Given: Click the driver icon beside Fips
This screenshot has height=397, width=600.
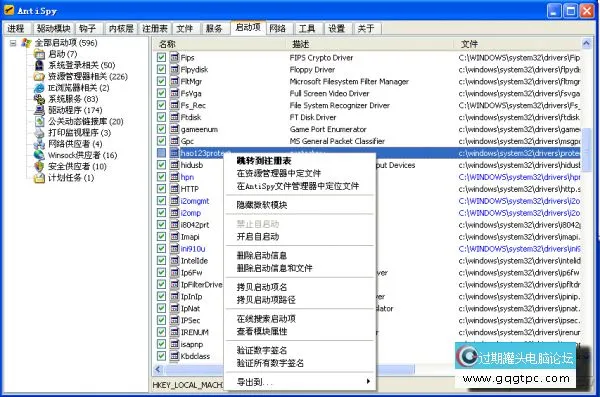Looking at the screenshot, I should click(x=174, y=57).
